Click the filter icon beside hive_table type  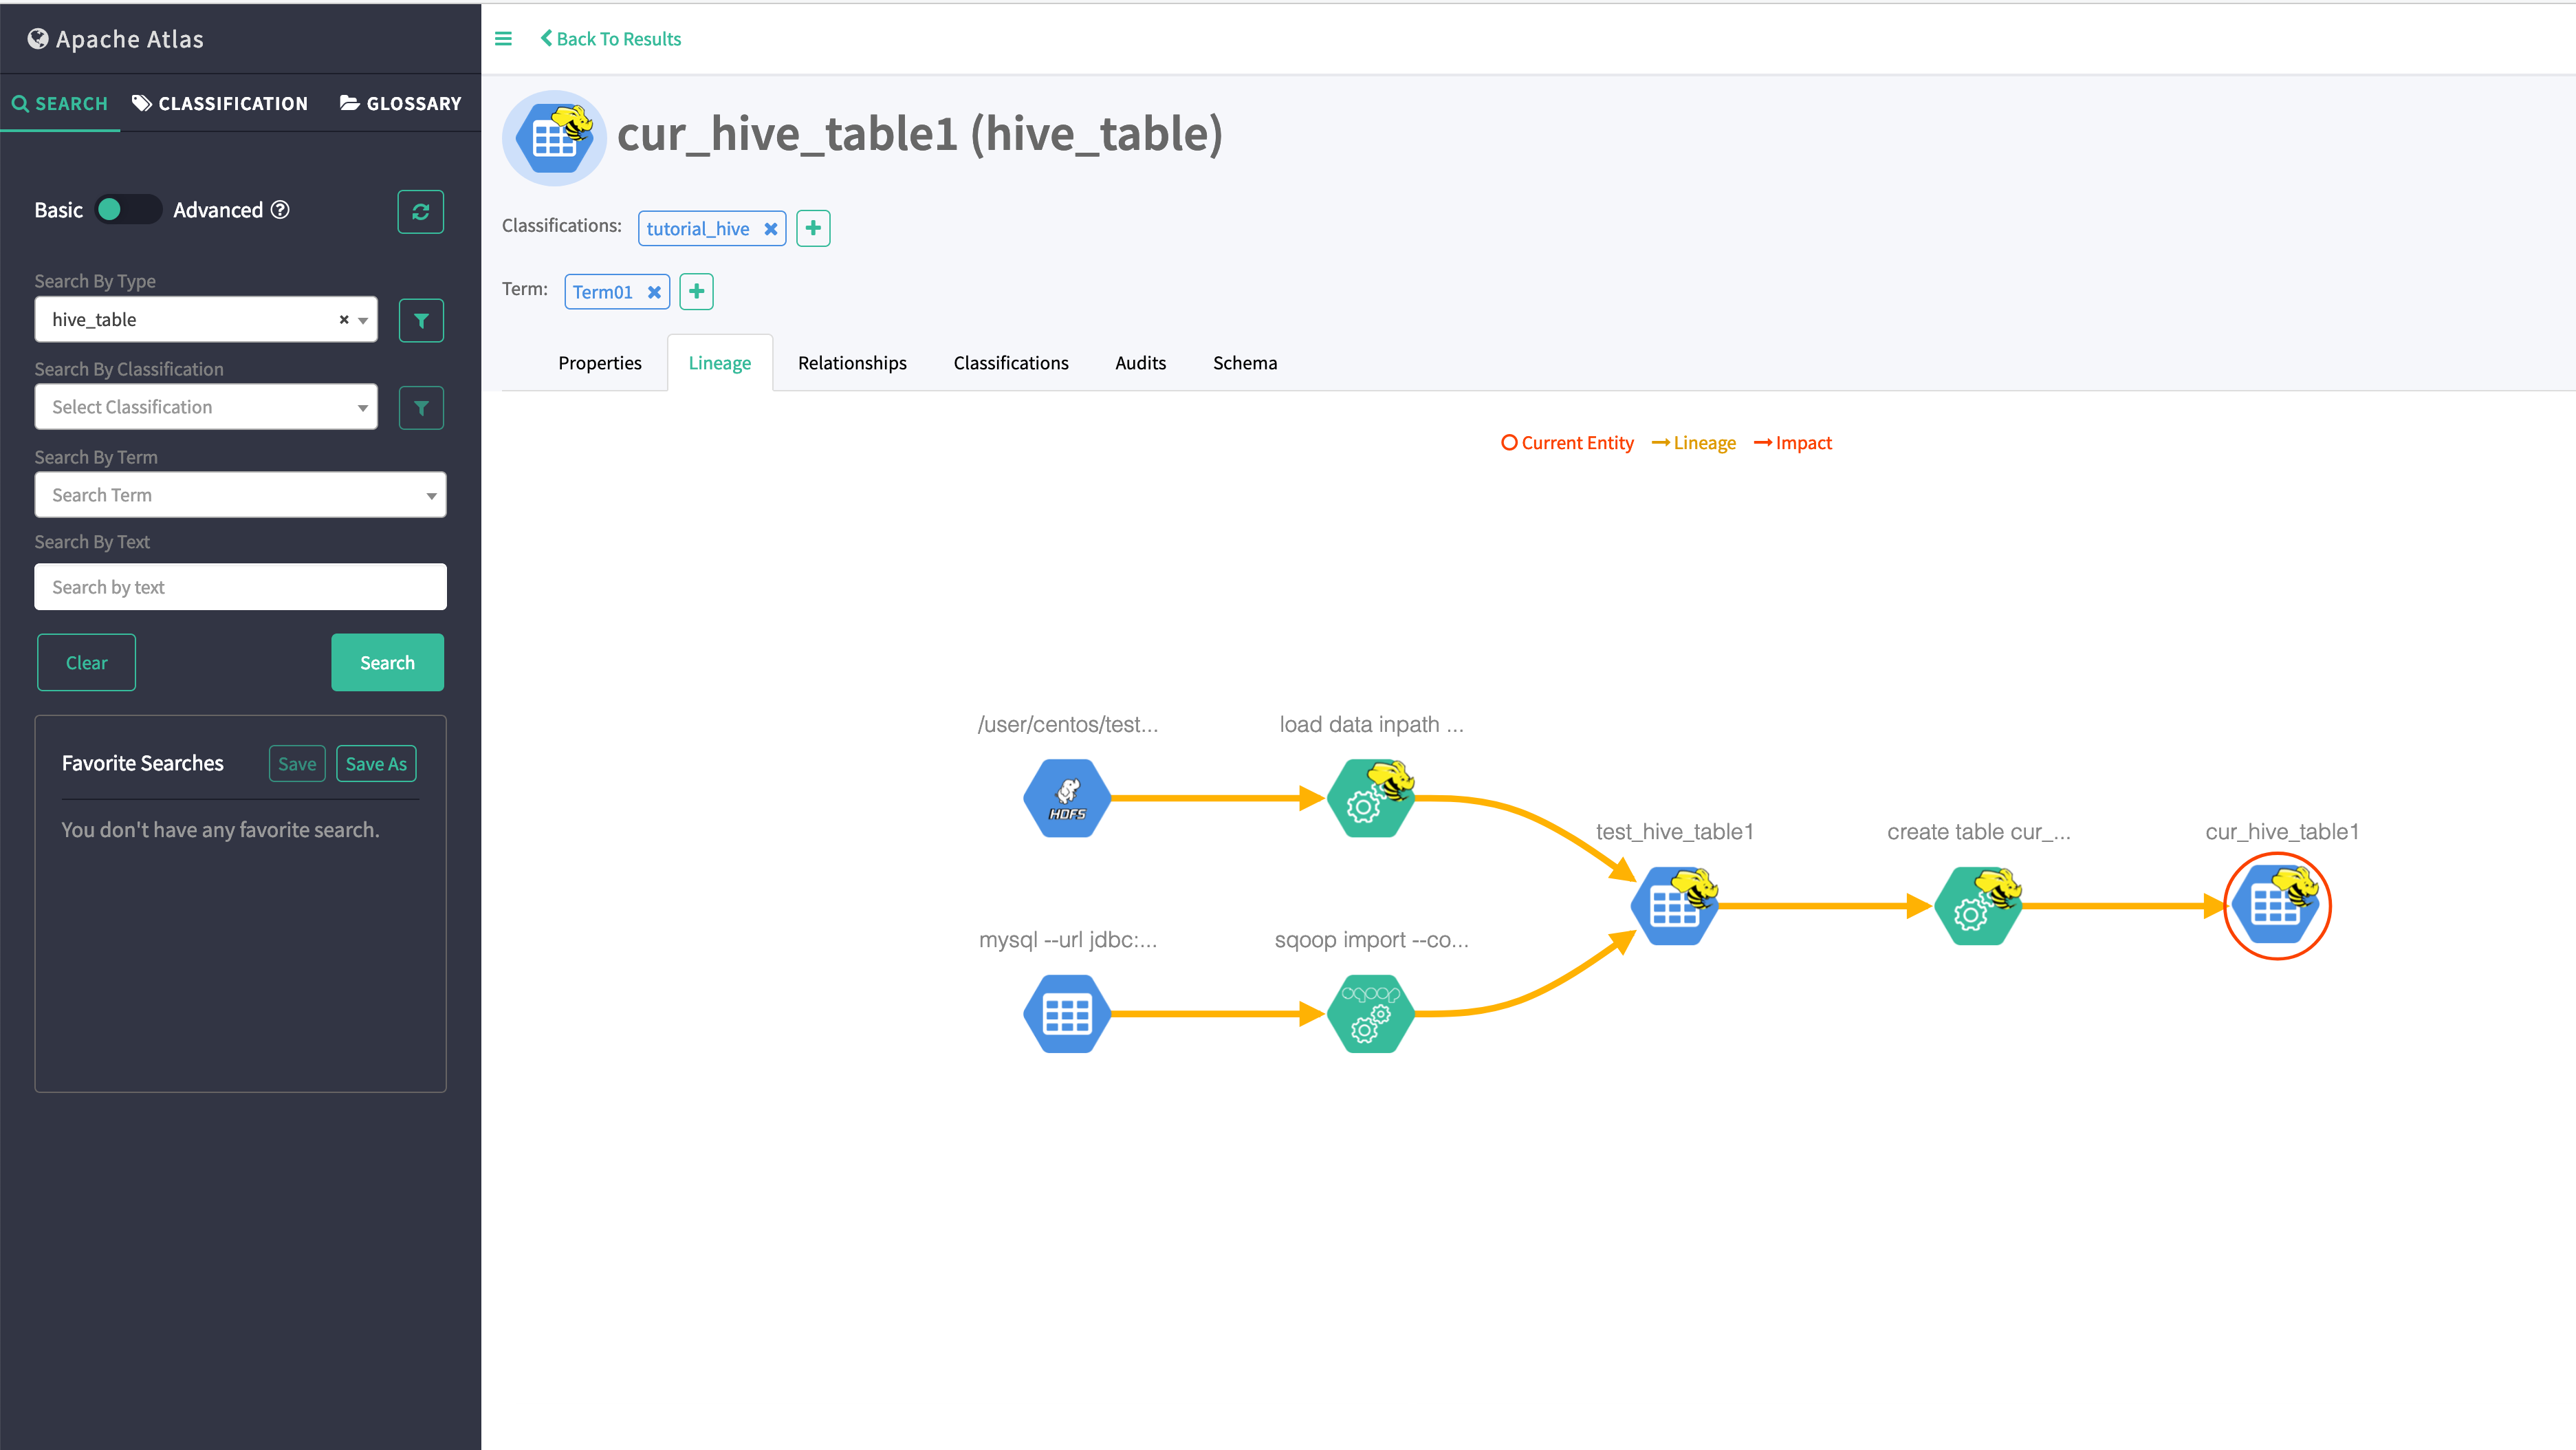420,320
